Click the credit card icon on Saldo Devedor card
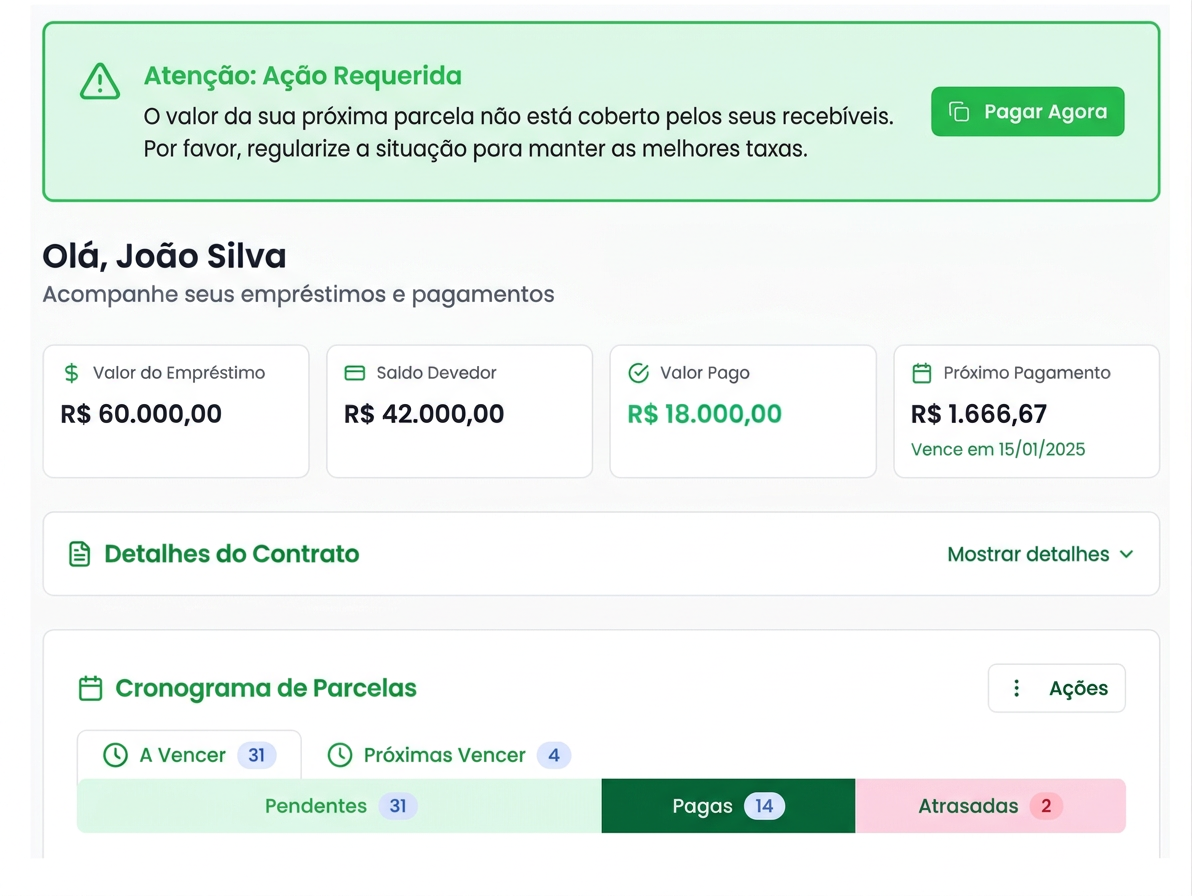The image size is (1192, 896). pyautogui.click(x=355, y=372)
